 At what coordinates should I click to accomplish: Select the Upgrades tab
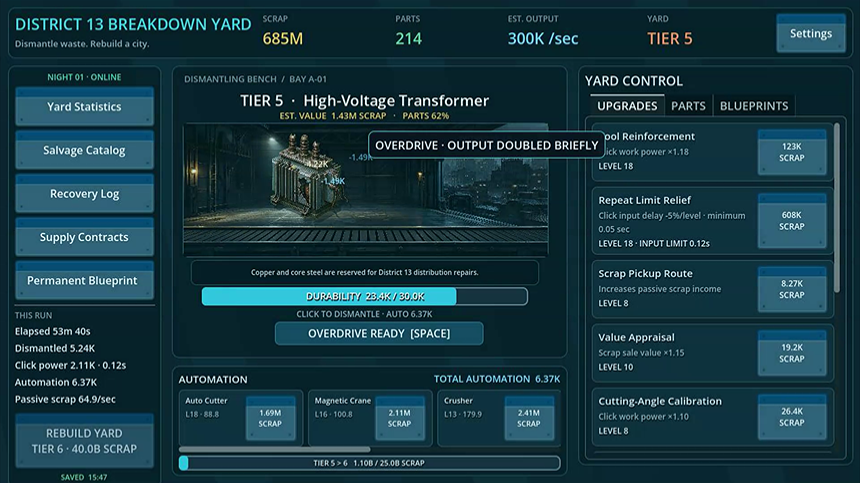(x=627, y=106)
